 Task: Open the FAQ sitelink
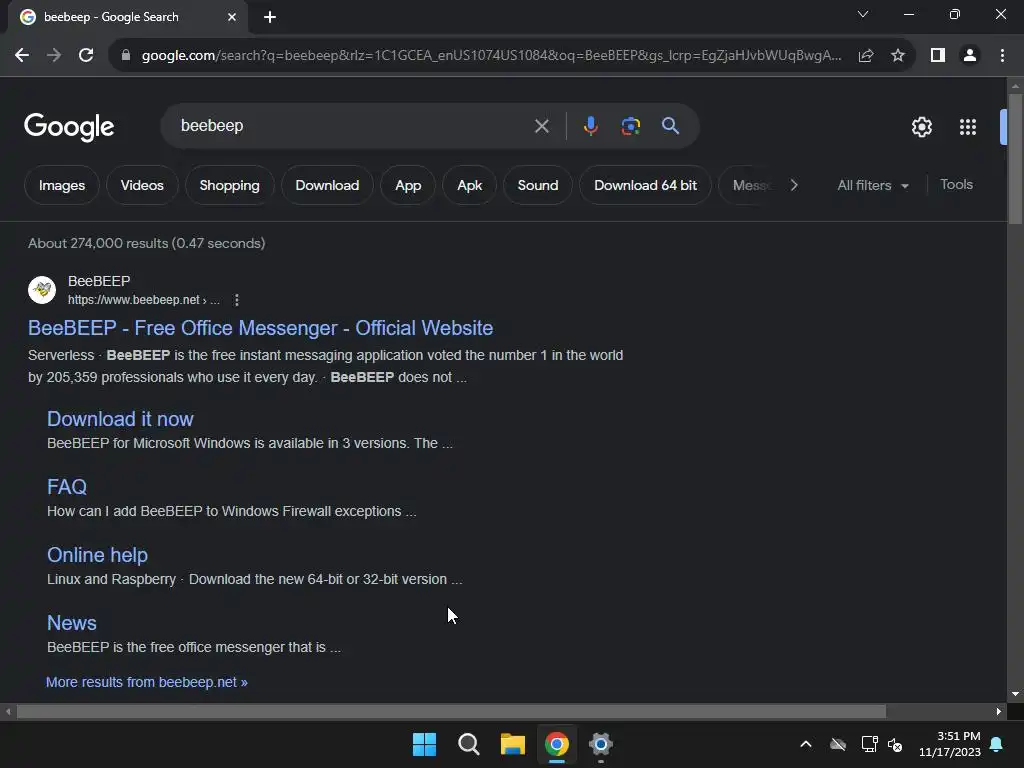(x=67, y=487)
